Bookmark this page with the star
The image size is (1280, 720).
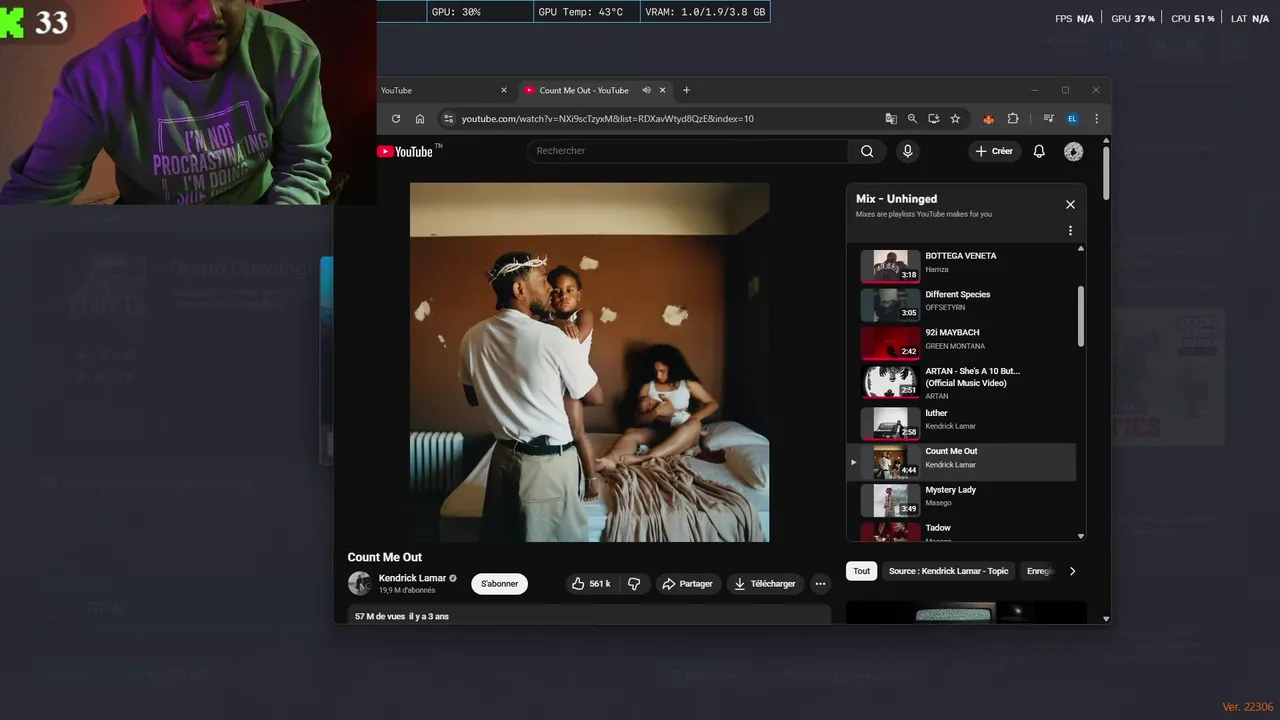955,119
